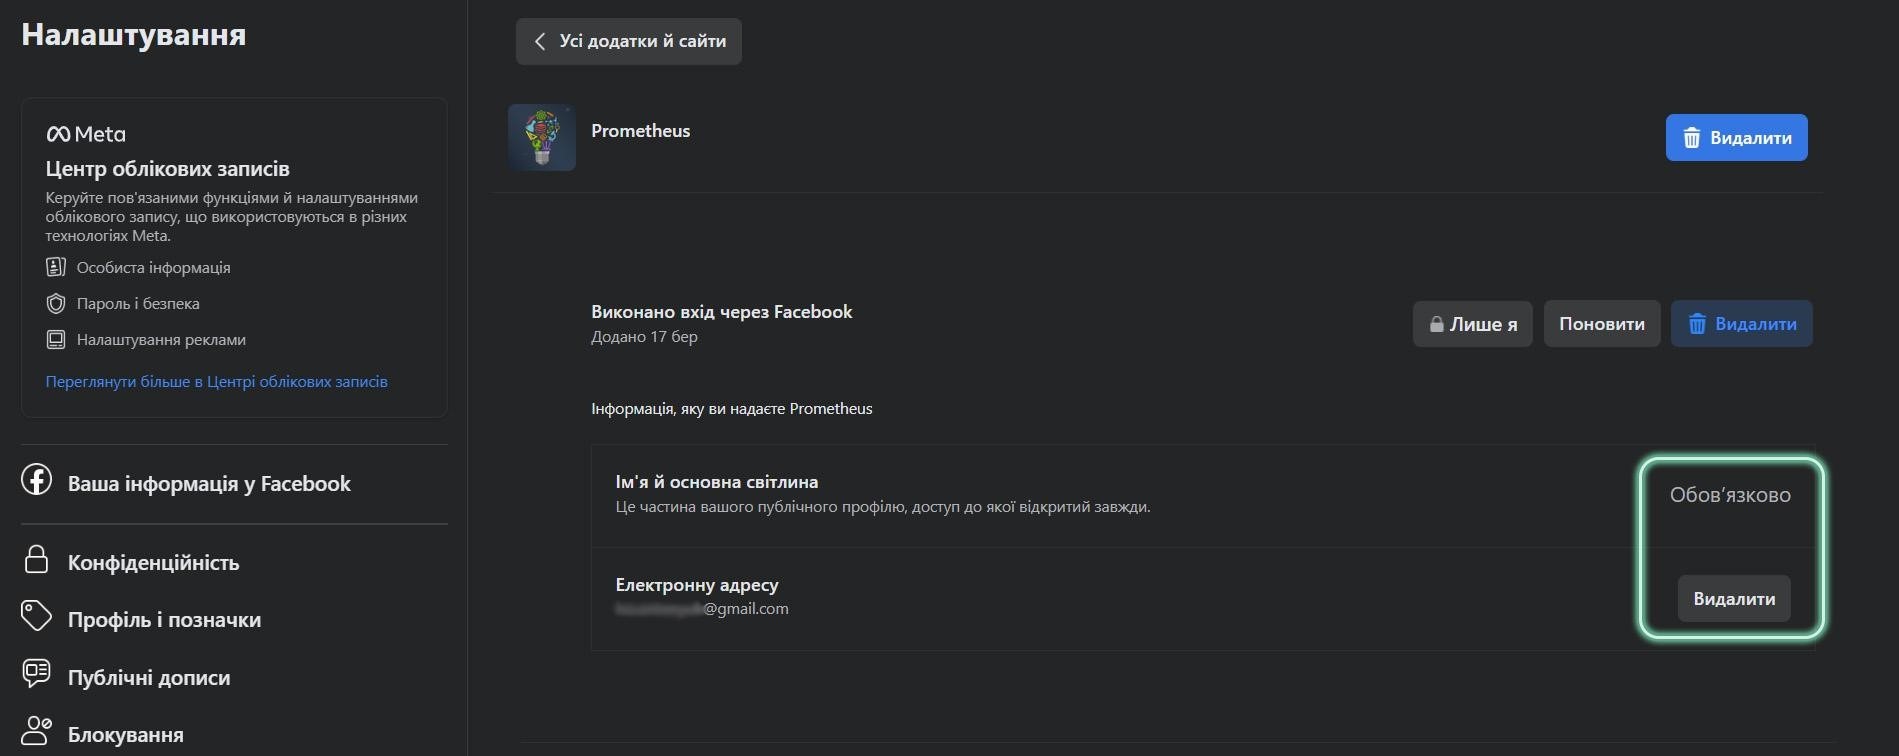Click the Особиста інформація ID card icon

[x=56, y=267]
